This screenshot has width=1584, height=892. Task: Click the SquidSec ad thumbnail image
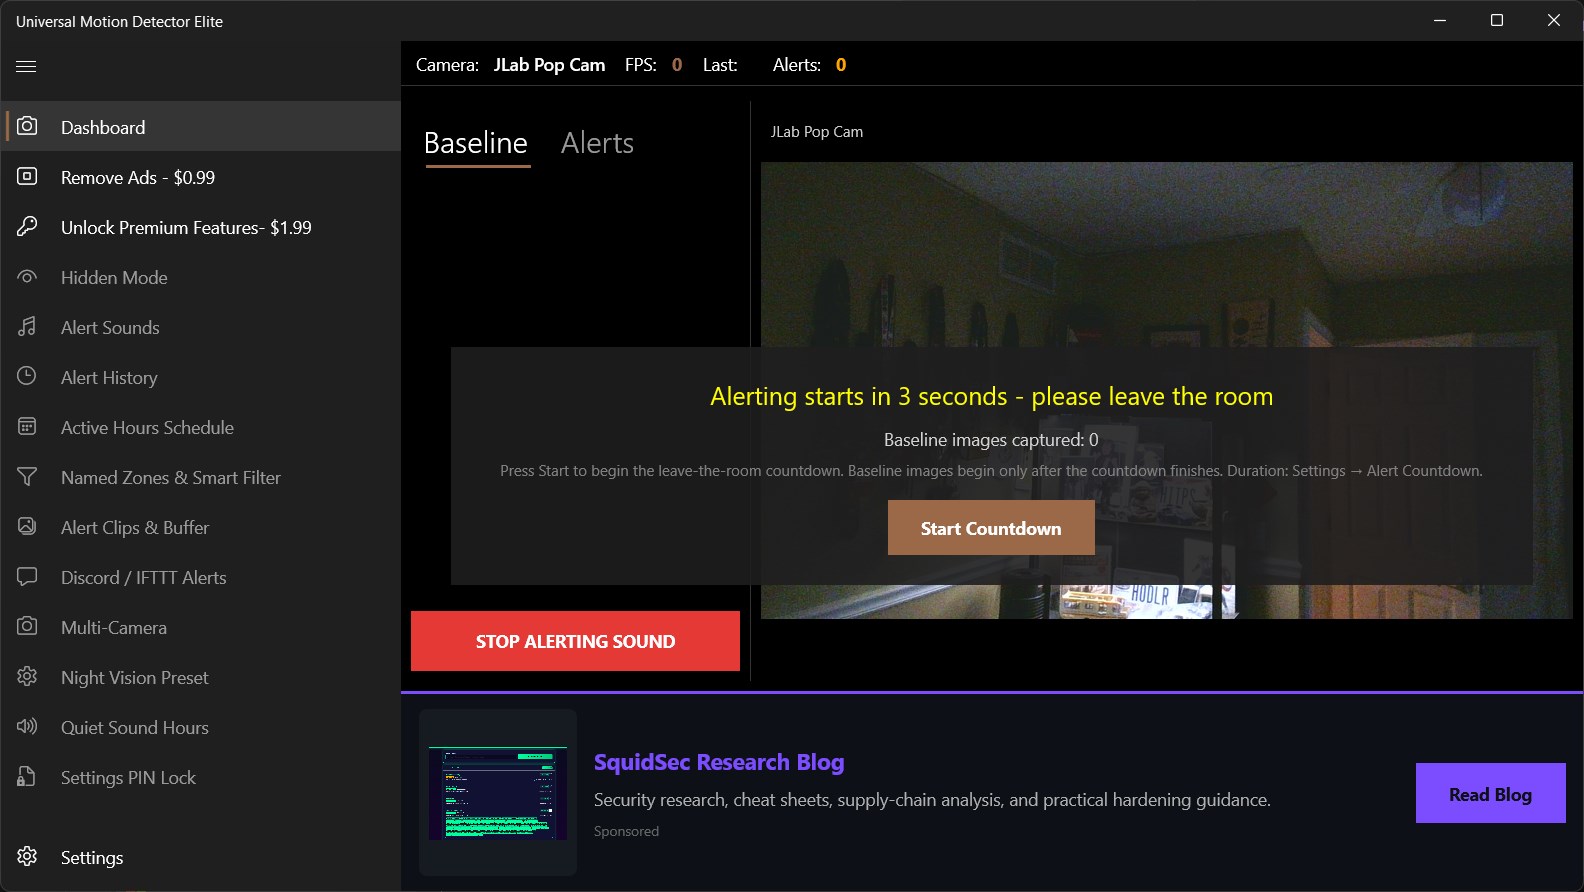pyautogui.click(x=498, y=792)
